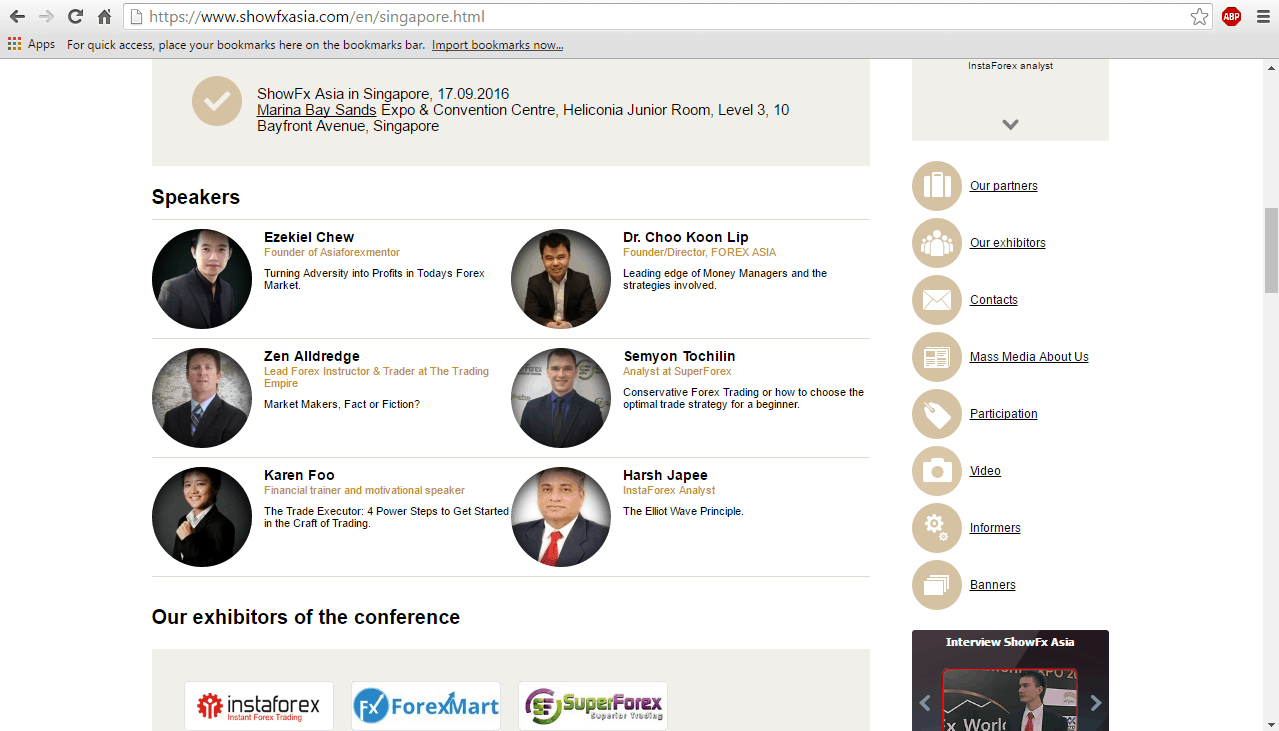Click the 'Financial trainer and motivational speaker' subtitle
The width and height of the screenshot is (1279, 731).
click(x=364, y=490)
